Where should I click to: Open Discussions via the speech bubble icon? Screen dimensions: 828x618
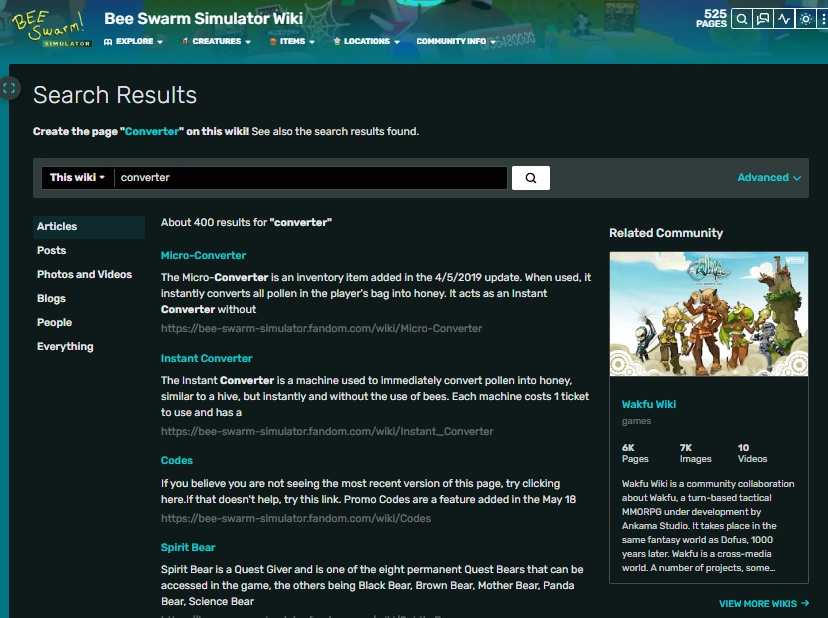pyautogui.click(x=761, y=18)
